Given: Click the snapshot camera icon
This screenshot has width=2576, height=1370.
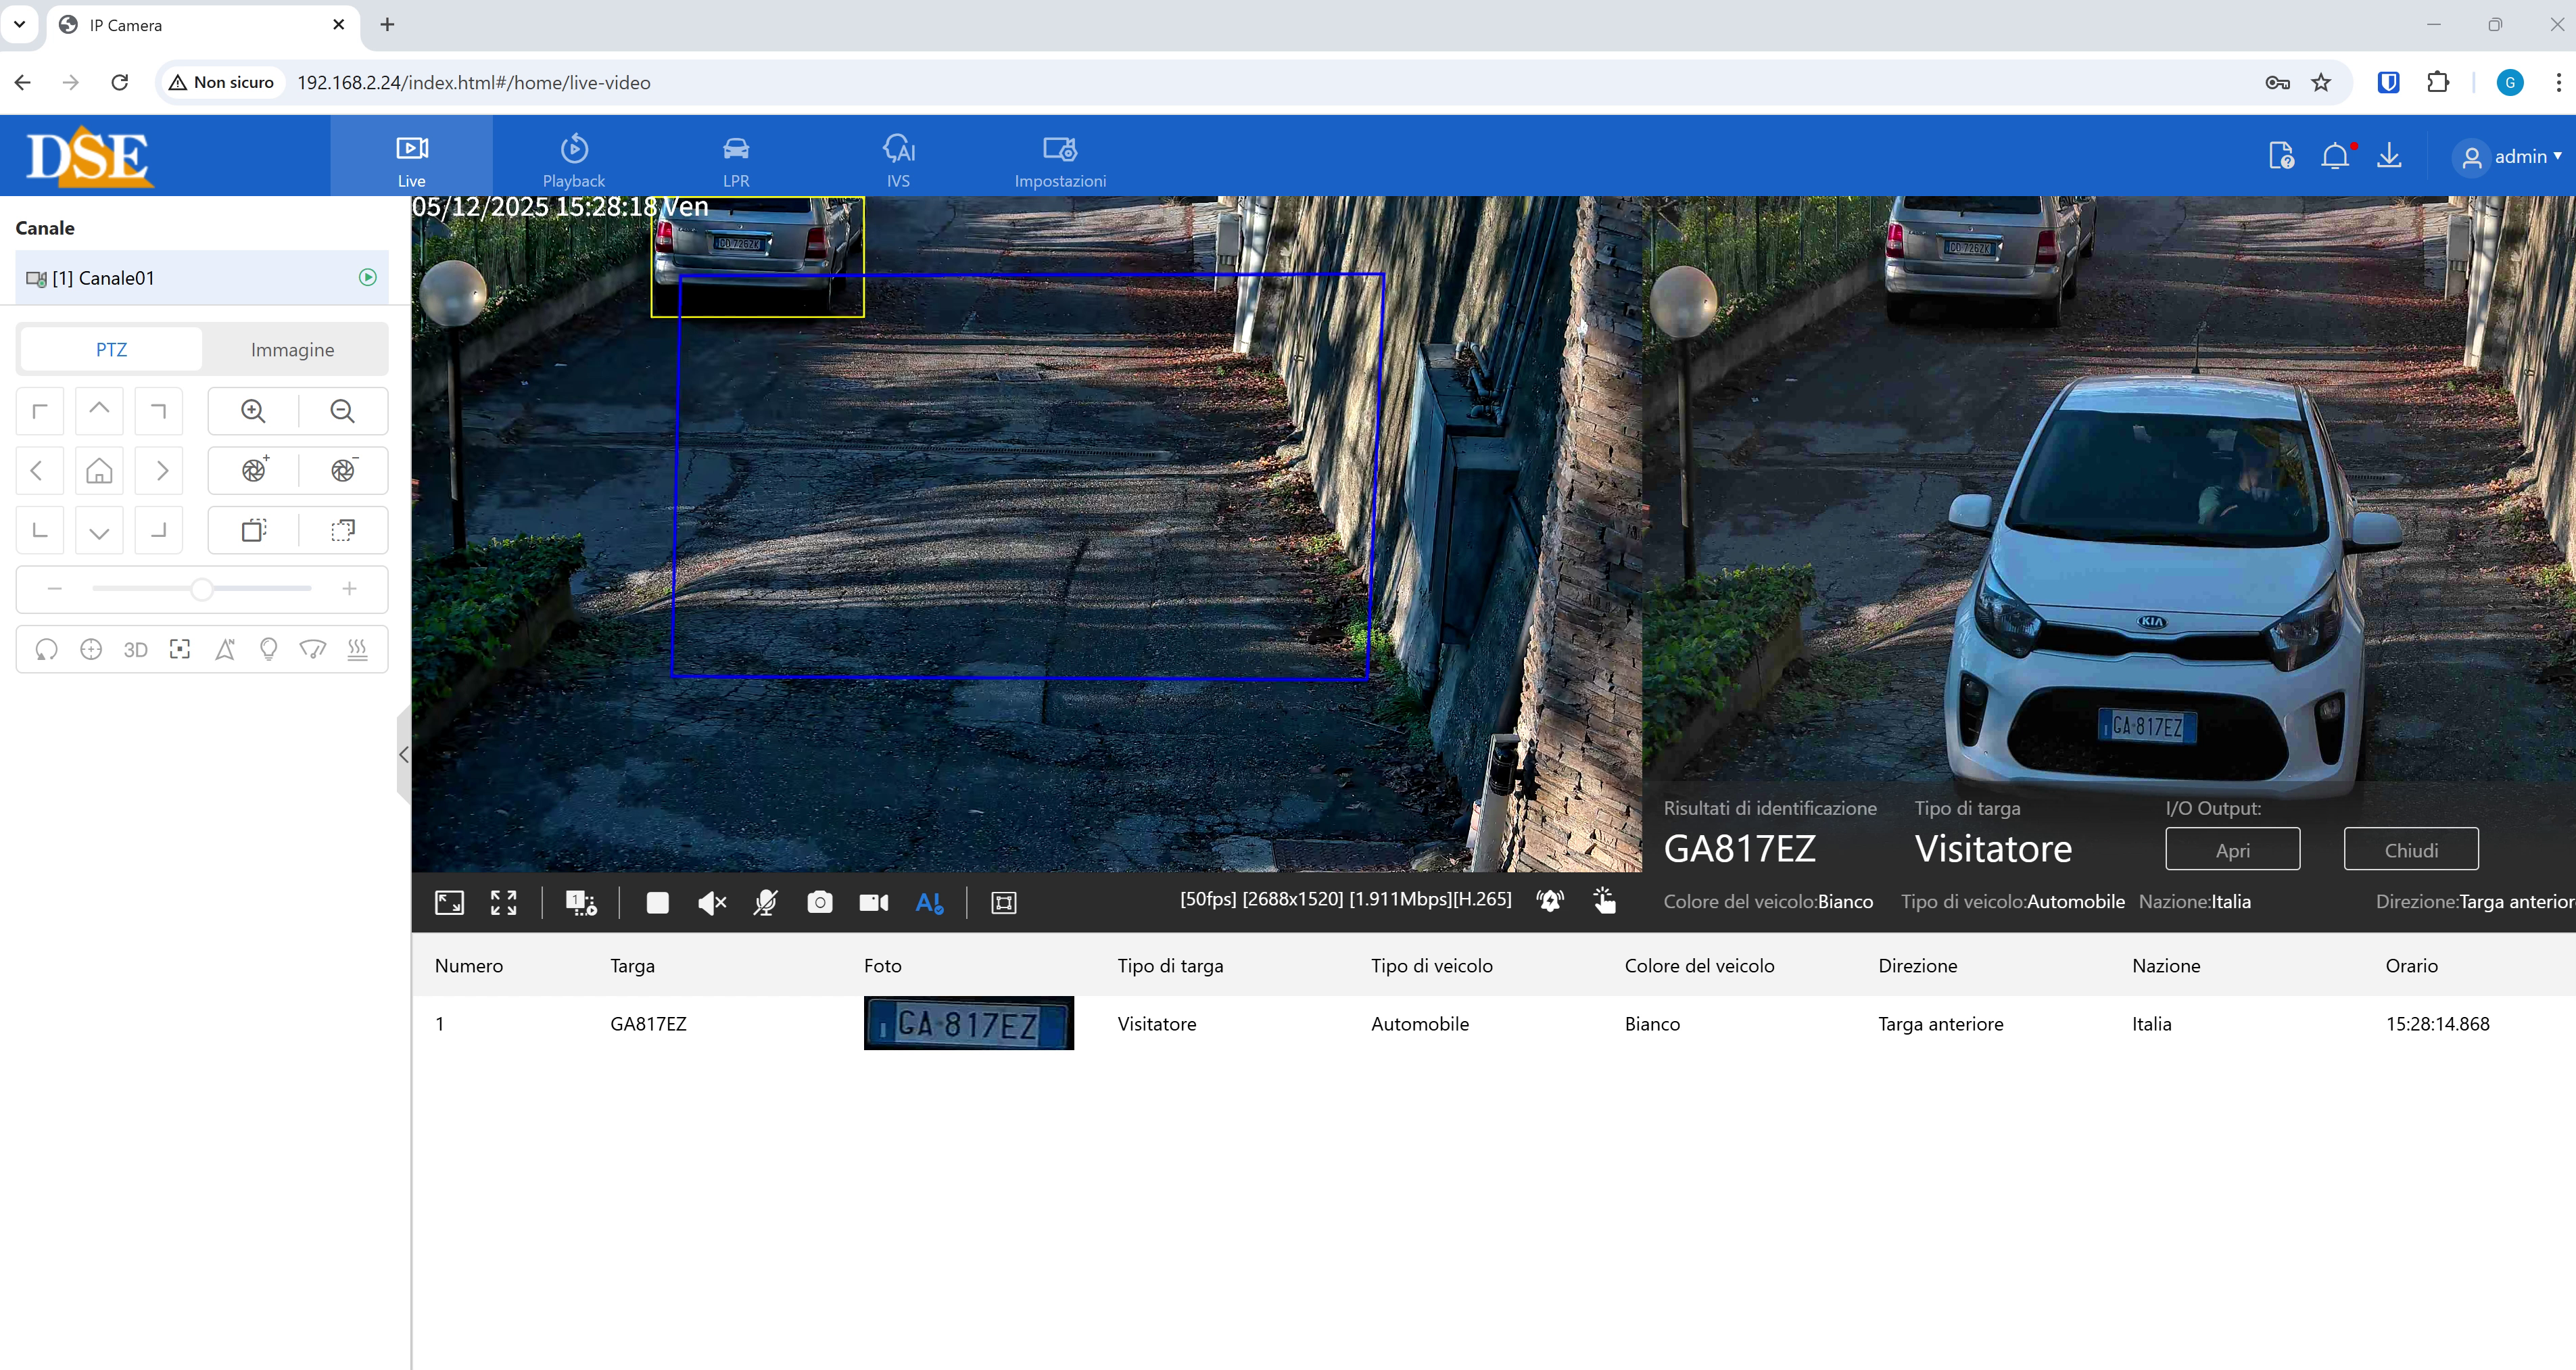Looking at the screenshot, I should (x=819, y=903).
